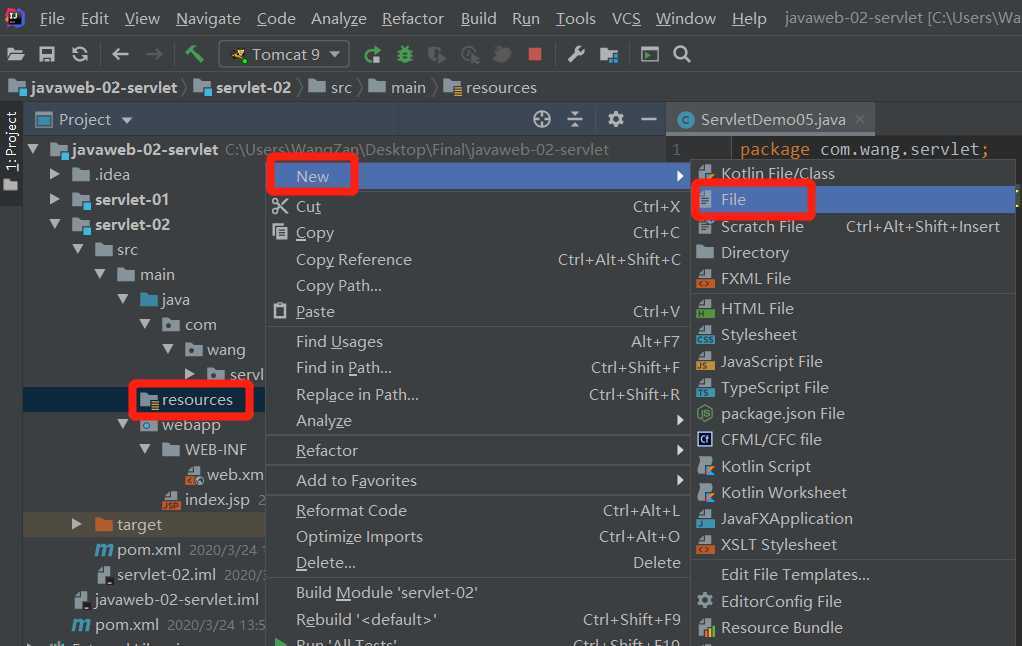The height and width of the screenshot is (646, 1022).
Task: Choose Reformat Code in context menu
Action: 478,510
